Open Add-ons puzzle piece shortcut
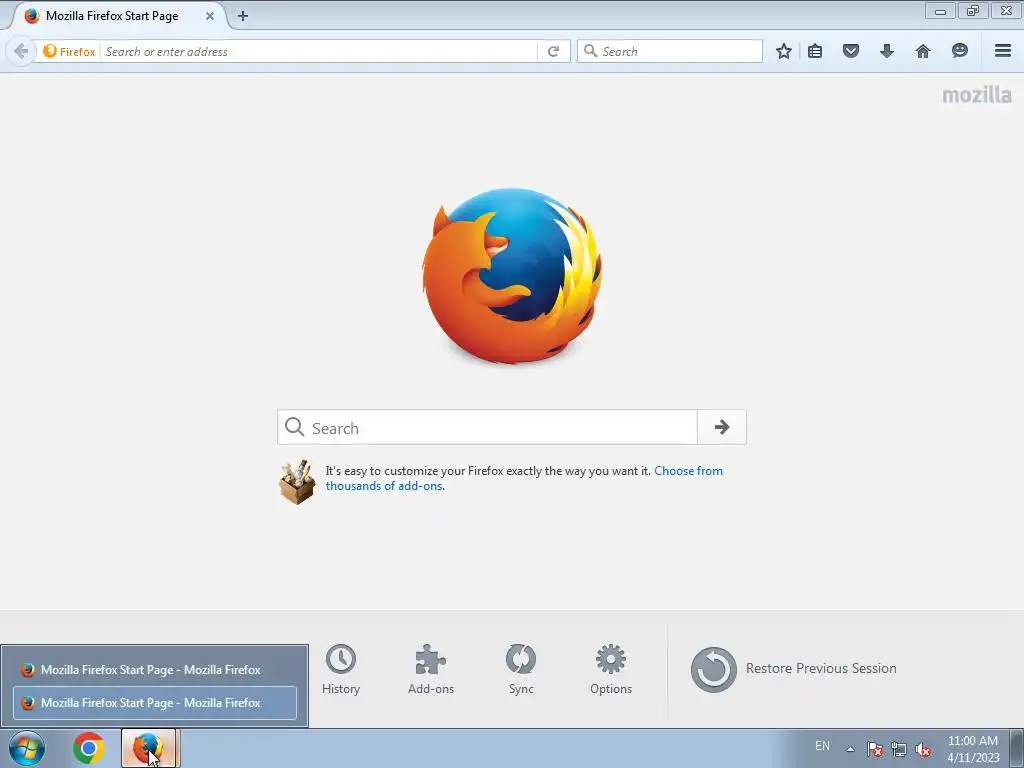 click(431, 669)
